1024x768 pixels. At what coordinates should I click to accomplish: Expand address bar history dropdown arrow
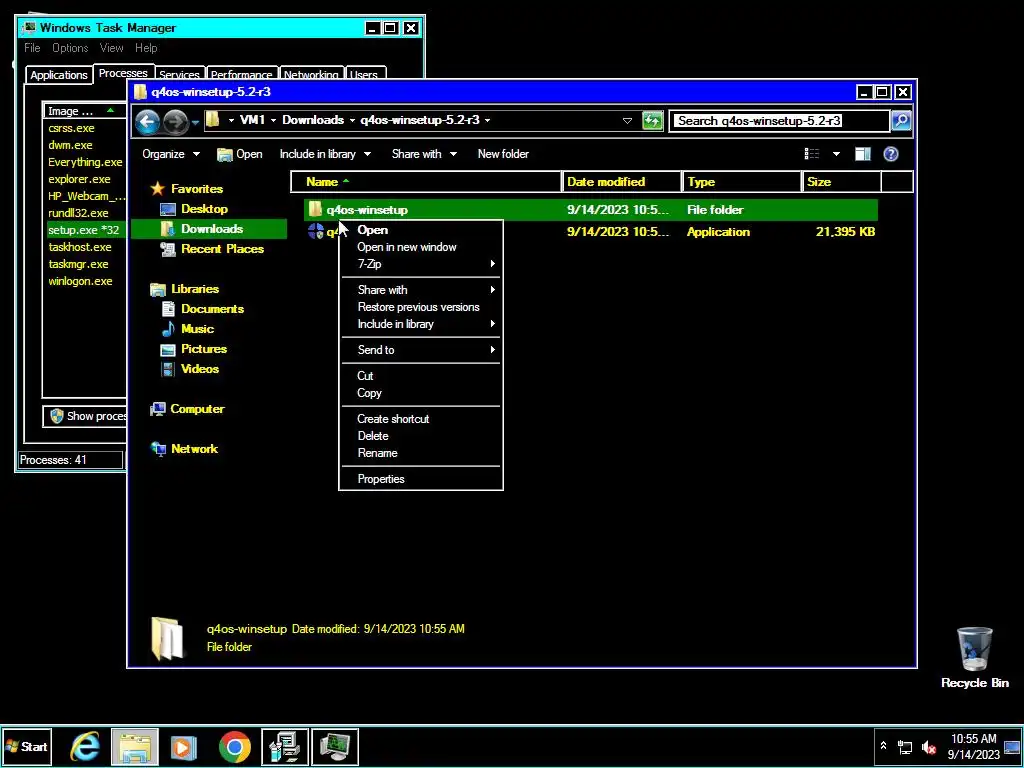[x=627, y=121]
